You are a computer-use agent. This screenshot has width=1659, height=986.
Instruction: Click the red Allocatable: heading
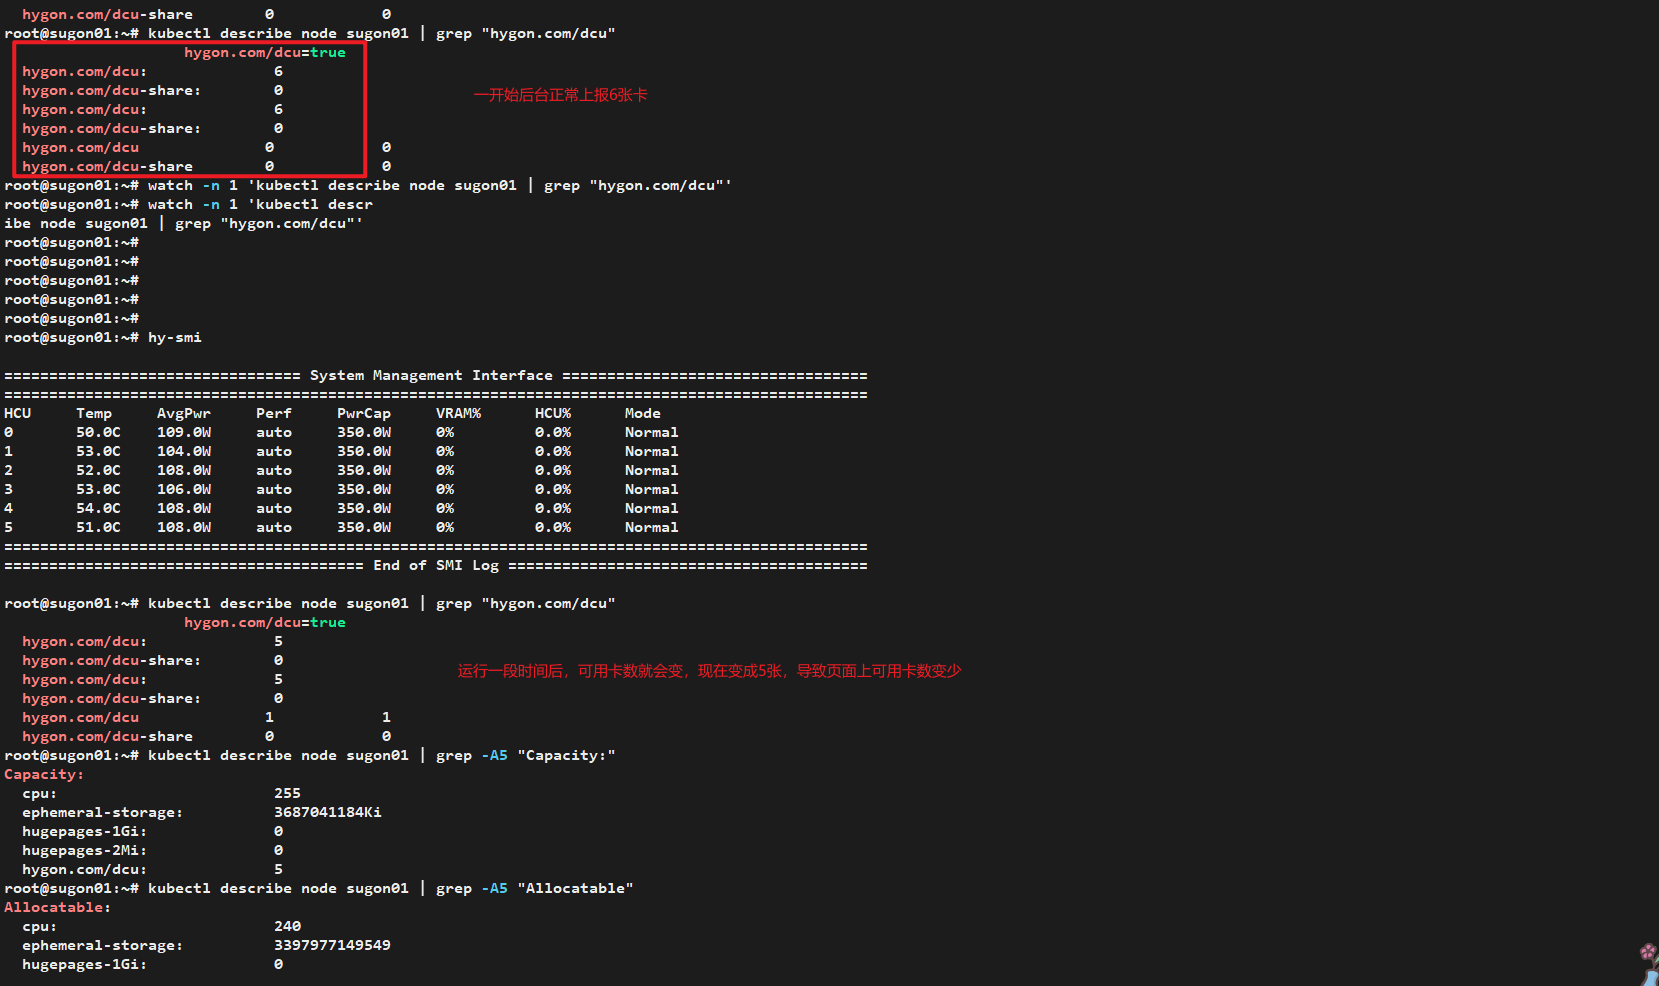click(x=58, y=908)
